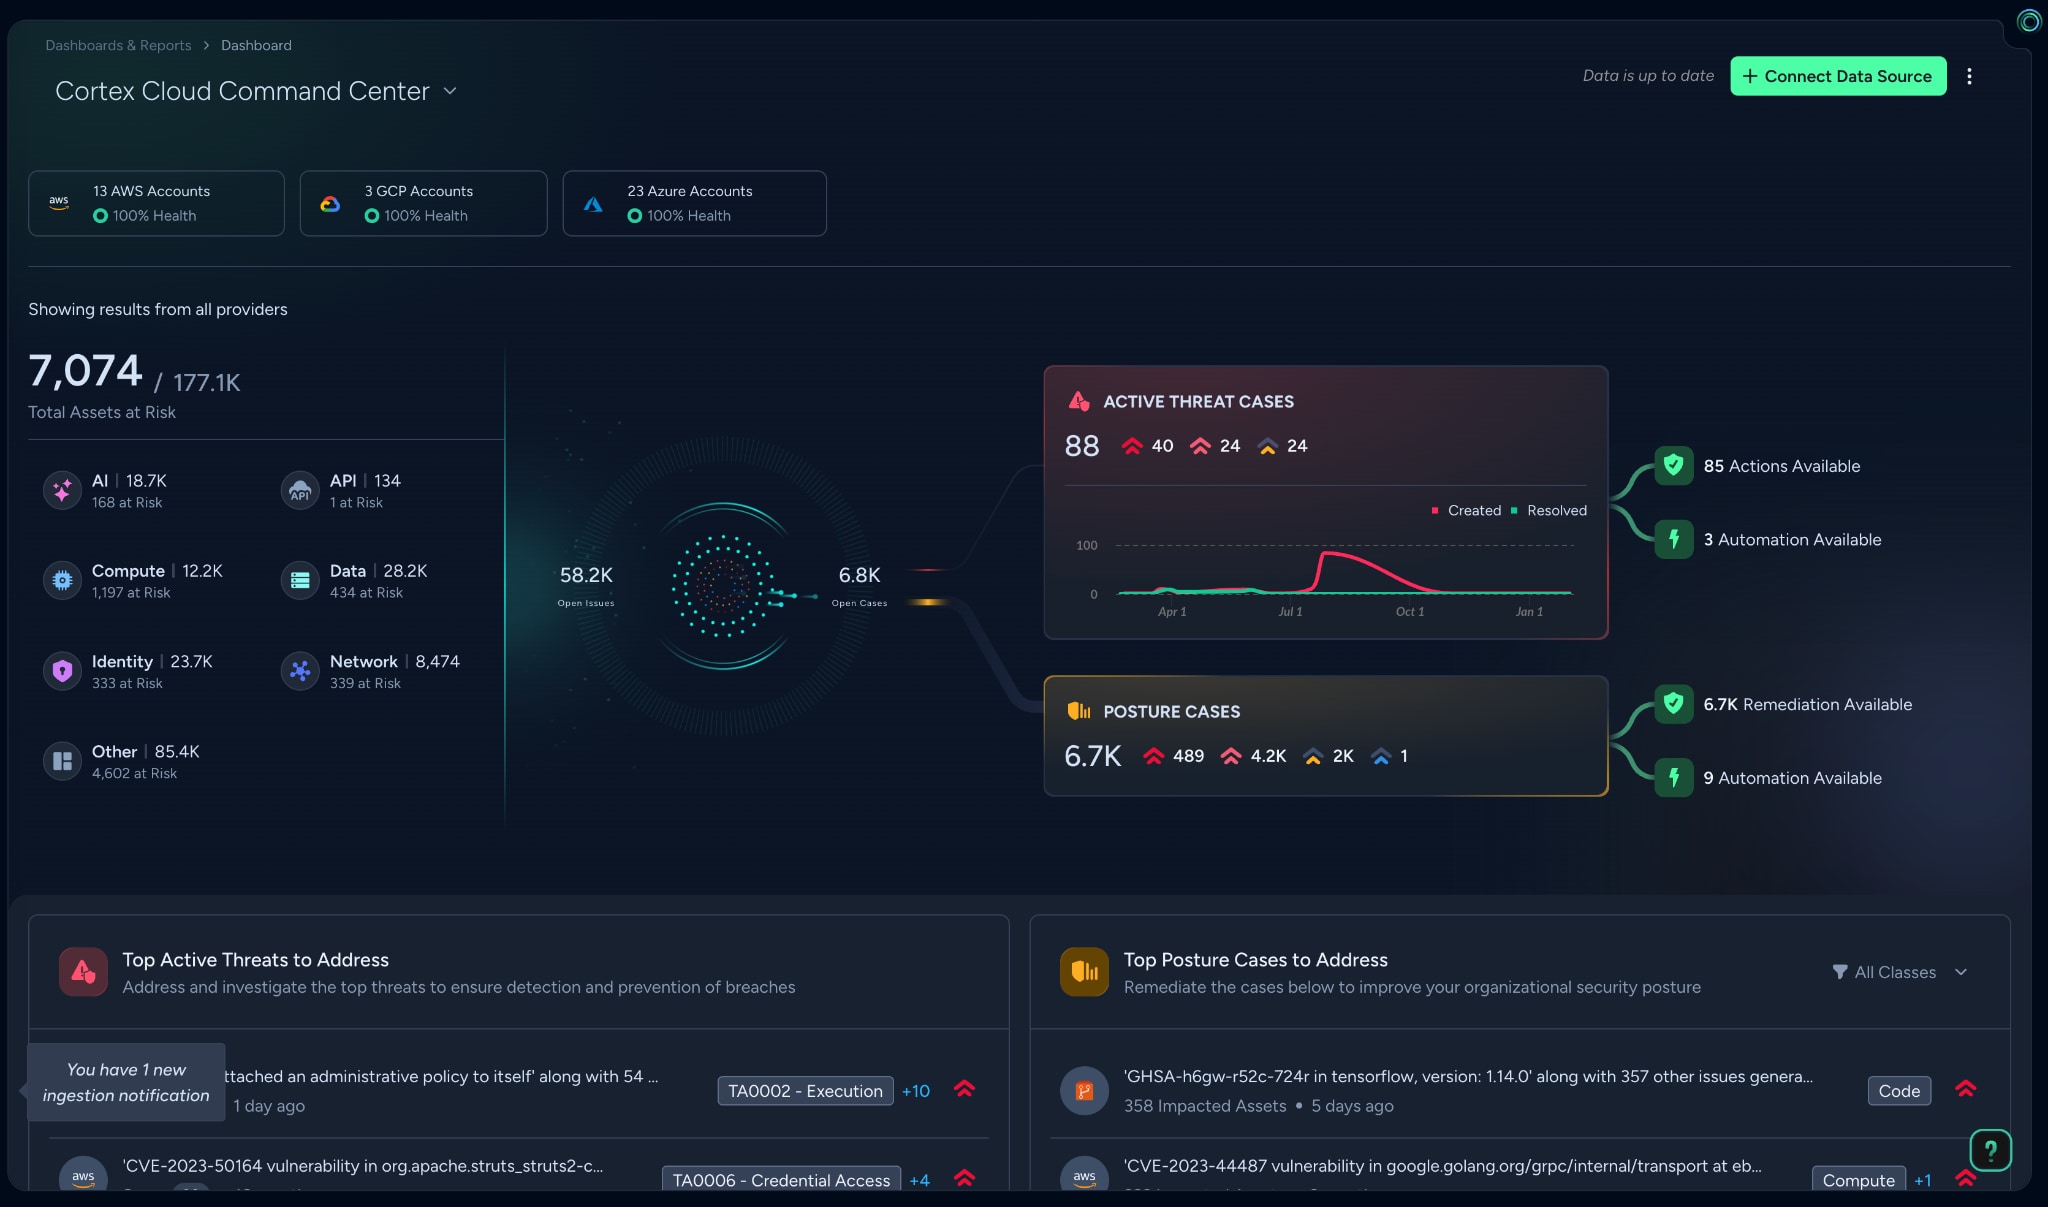Click the Connect Data Source button
Image resolution: width=2048 pixels, height=1207 pixels.
pos(1838,76)
